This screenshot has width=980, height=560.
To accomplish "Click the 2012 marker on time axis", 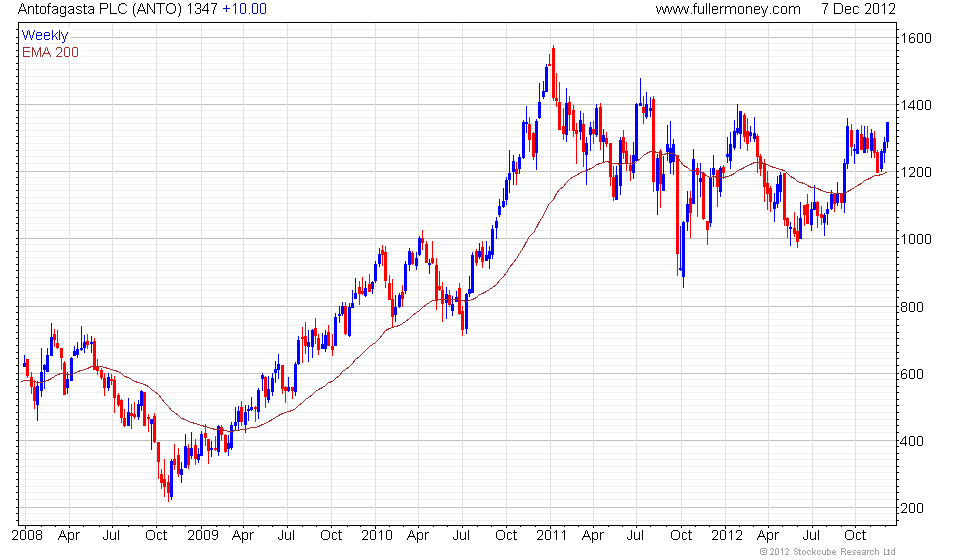I will click(x=726, y=536).
